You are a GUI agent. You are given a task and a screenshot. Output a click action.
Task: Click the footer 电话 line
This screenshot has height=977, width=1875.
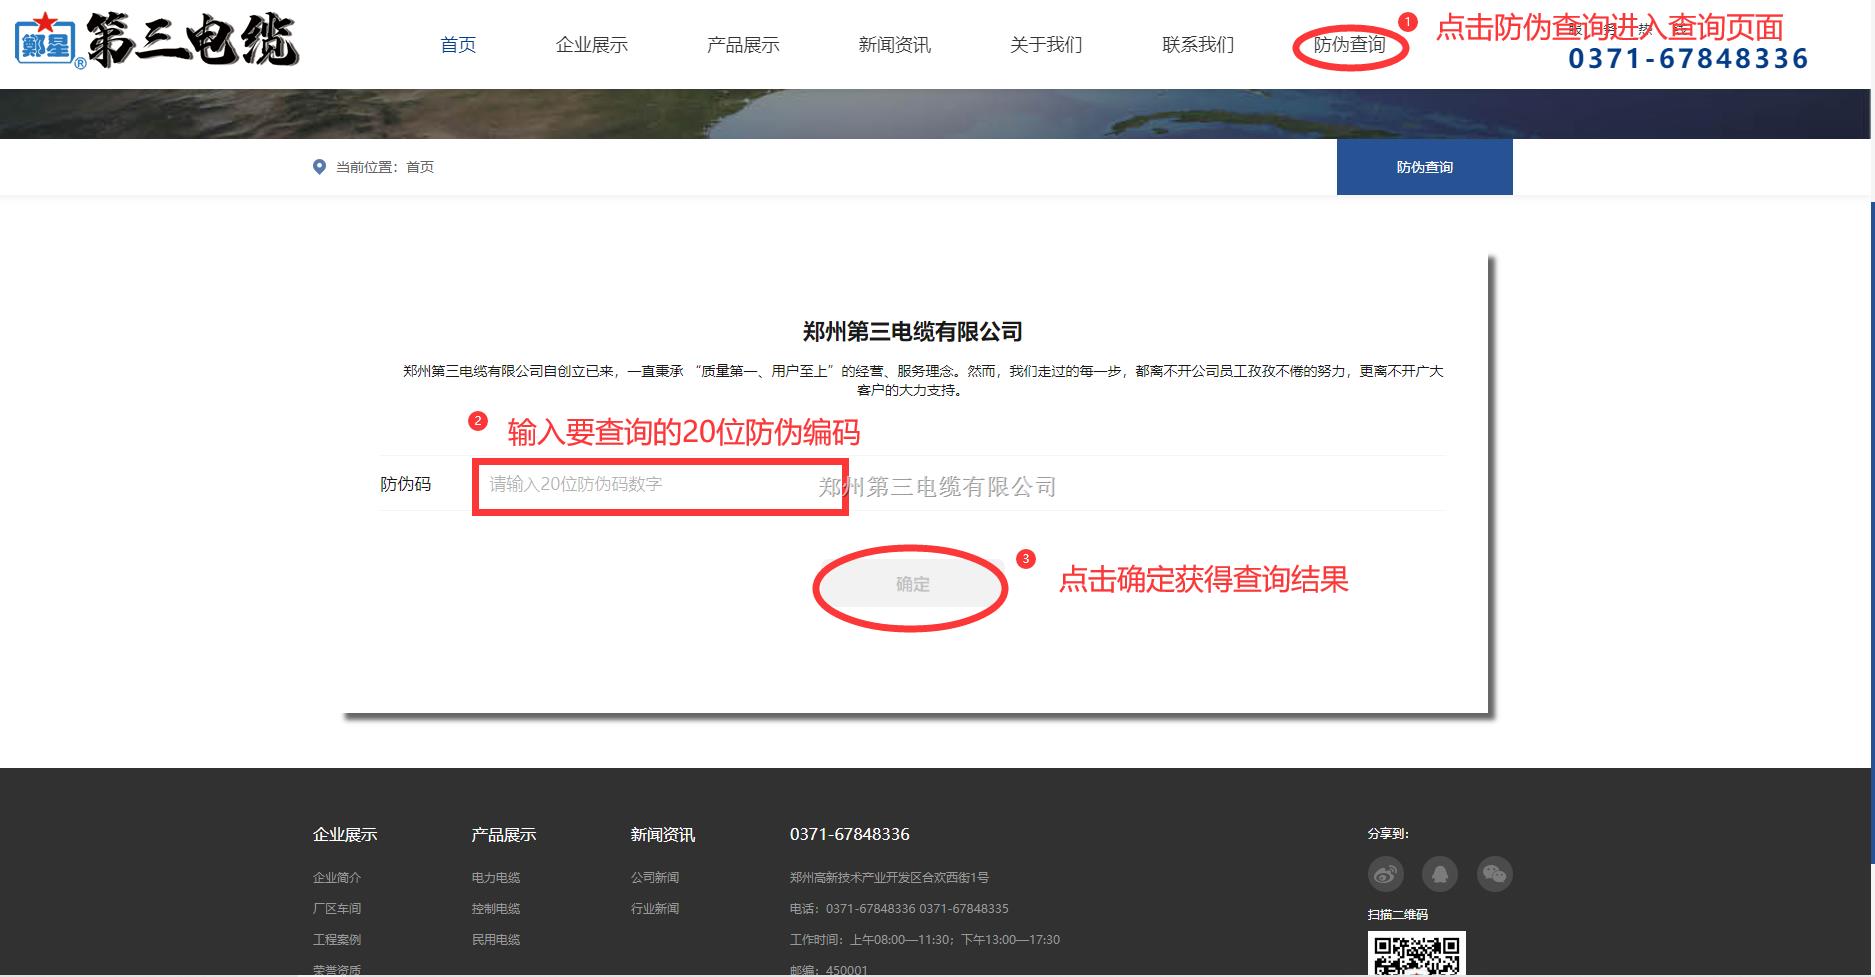click(899, 908)
